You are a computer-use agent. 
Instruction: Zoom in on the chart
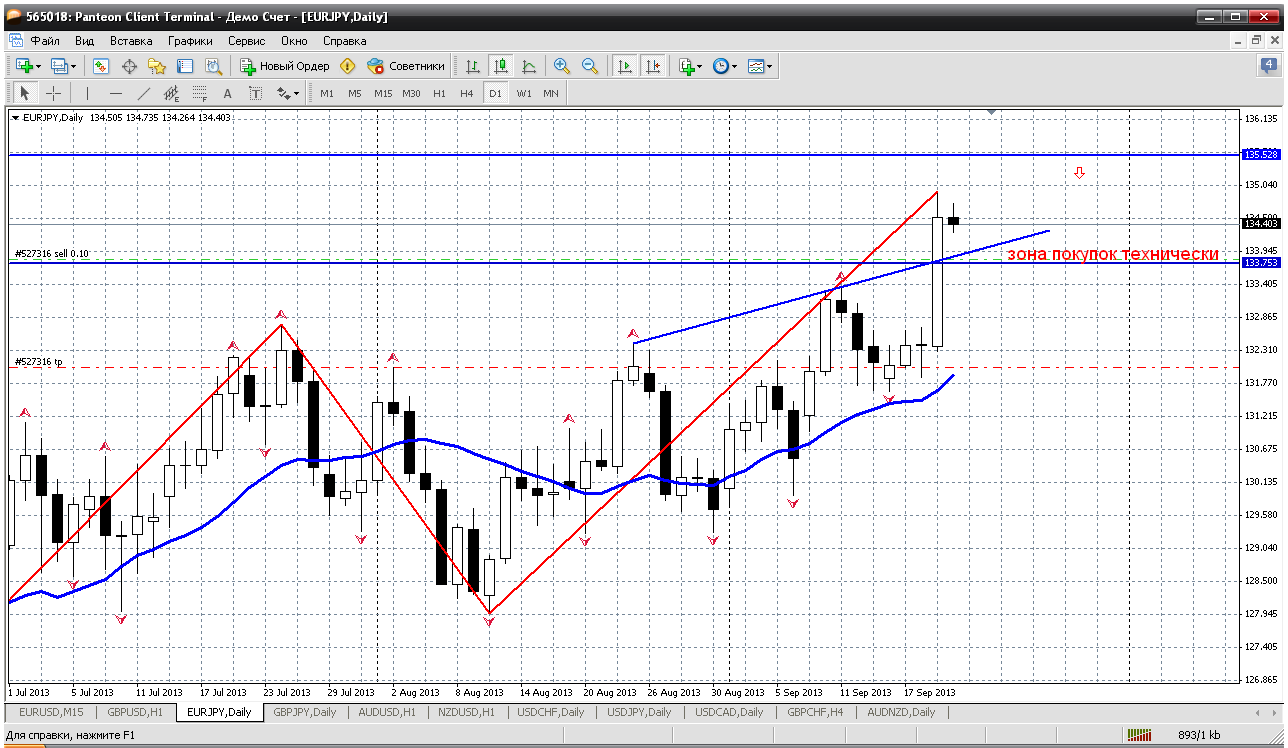coord(562,66)
